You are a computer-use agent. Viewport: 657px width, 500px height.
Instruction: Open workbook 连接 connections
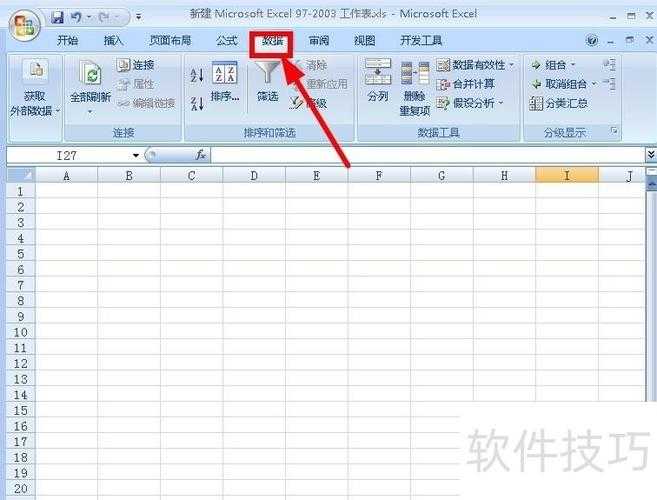[x=135, y=65]
